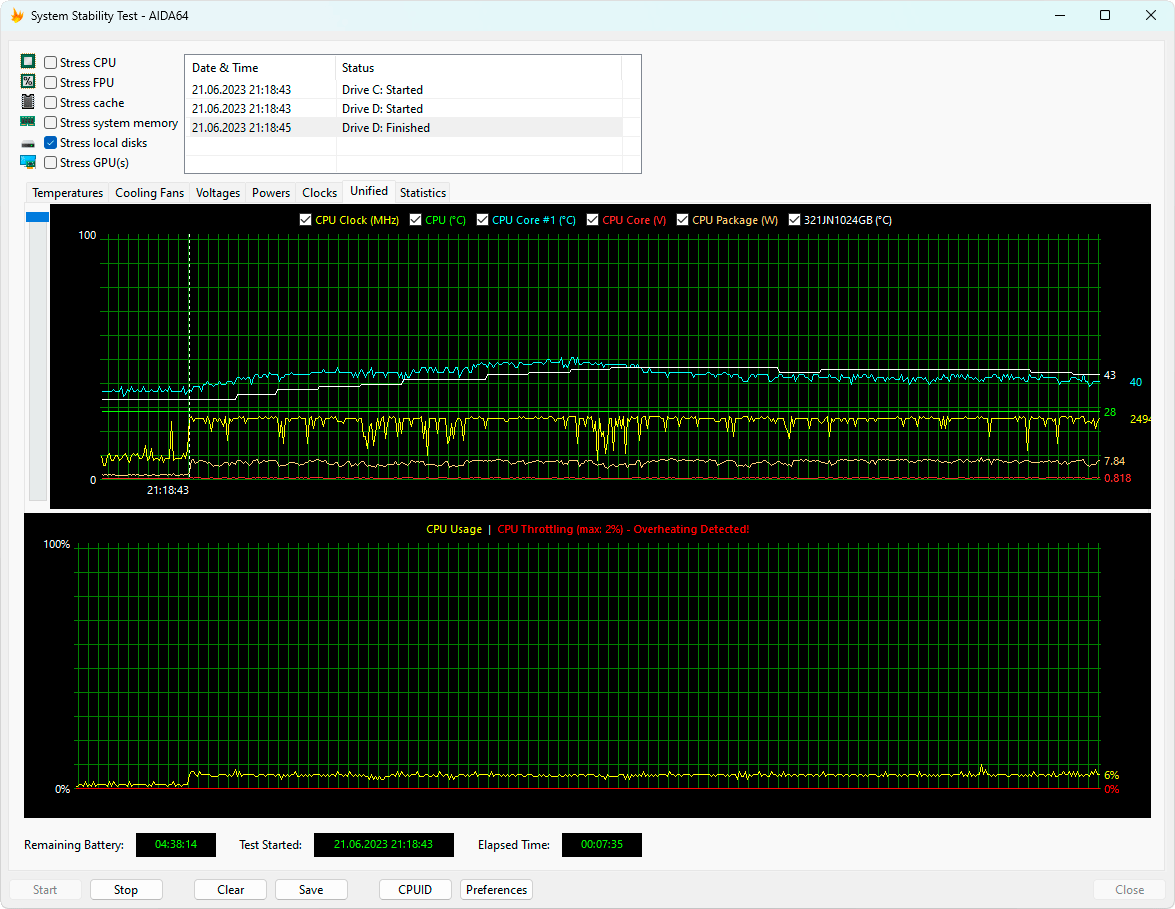
Task: Click the disk drive icon beside Stress local disks
Action: 28,143
